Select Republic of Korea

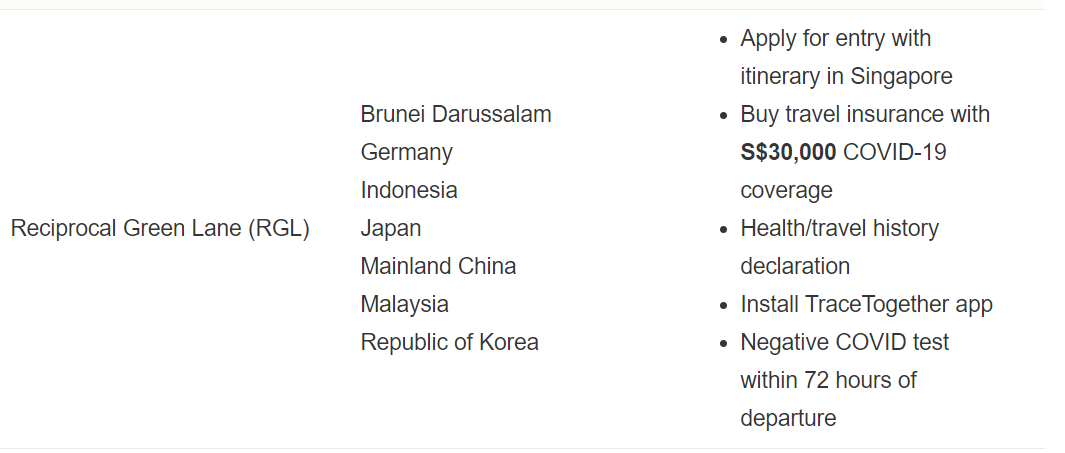449,343
